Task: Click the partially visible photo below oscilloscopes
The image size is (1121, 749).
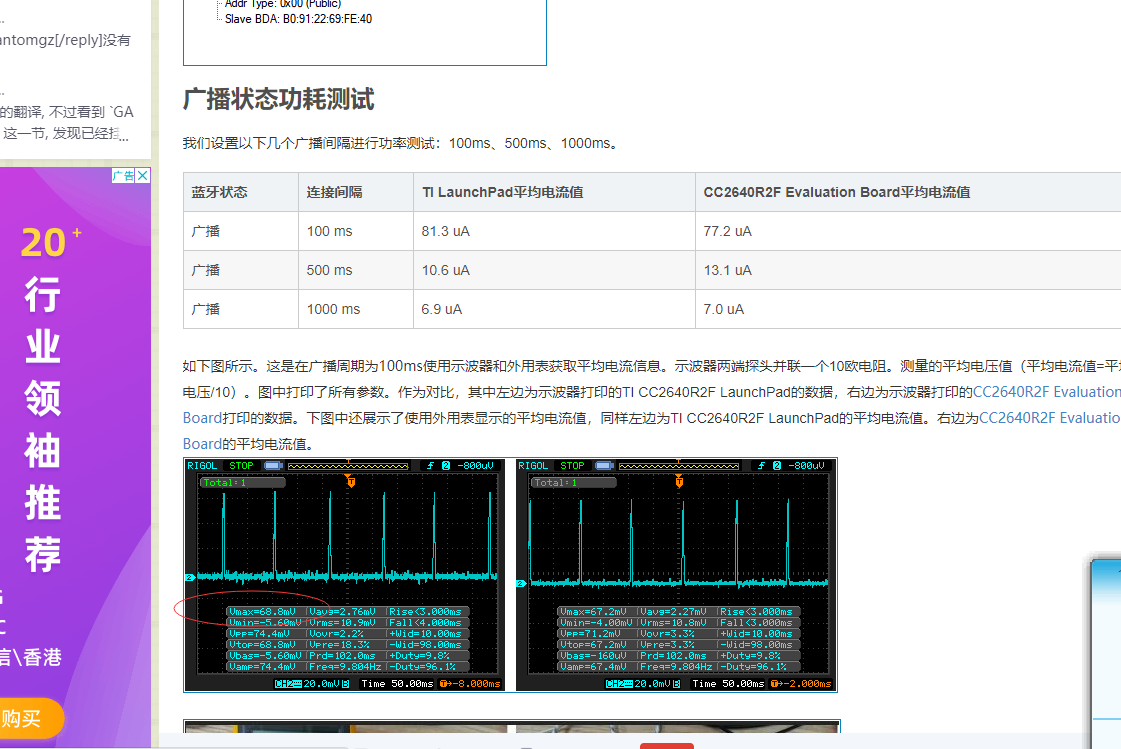Action: [511, 727]
